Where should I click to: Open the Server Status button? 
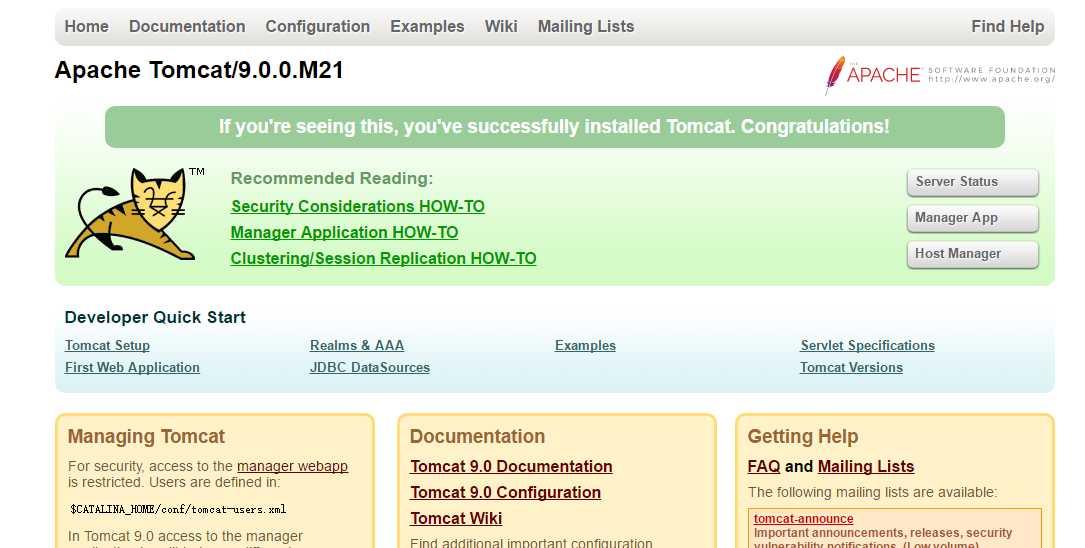972,182
